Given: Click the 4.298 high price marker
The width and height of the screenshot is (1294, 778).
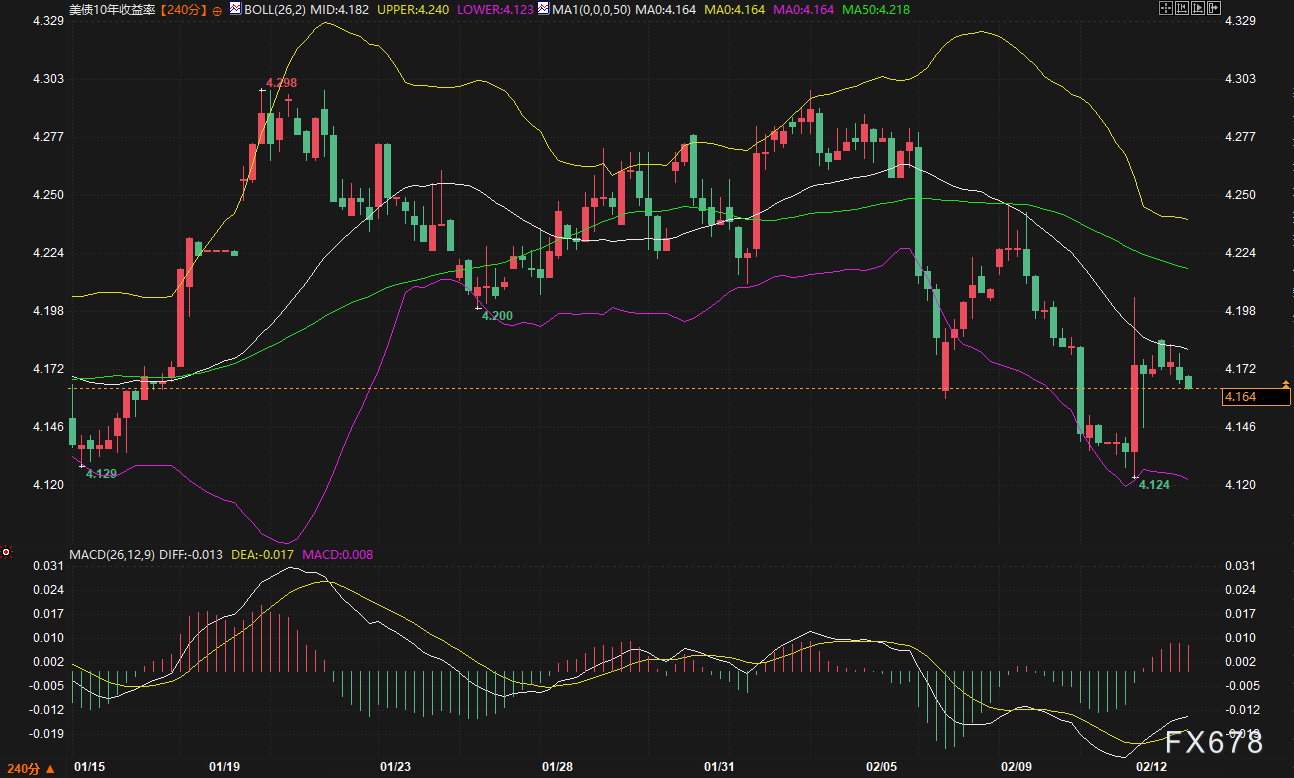Looking at the screenshot, I should tap(281, 83).
